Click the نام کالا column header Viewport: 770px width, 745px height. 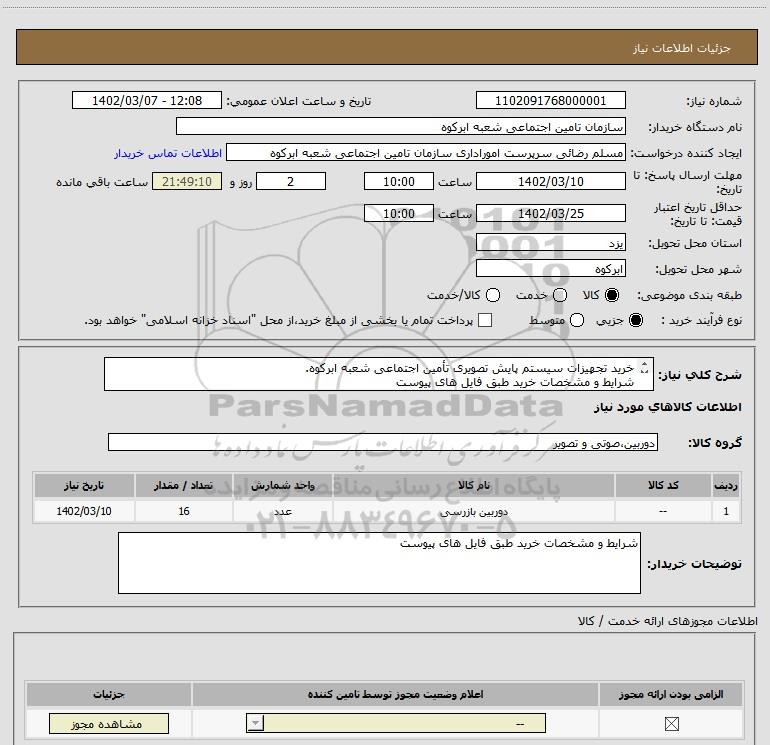[473, 485]
